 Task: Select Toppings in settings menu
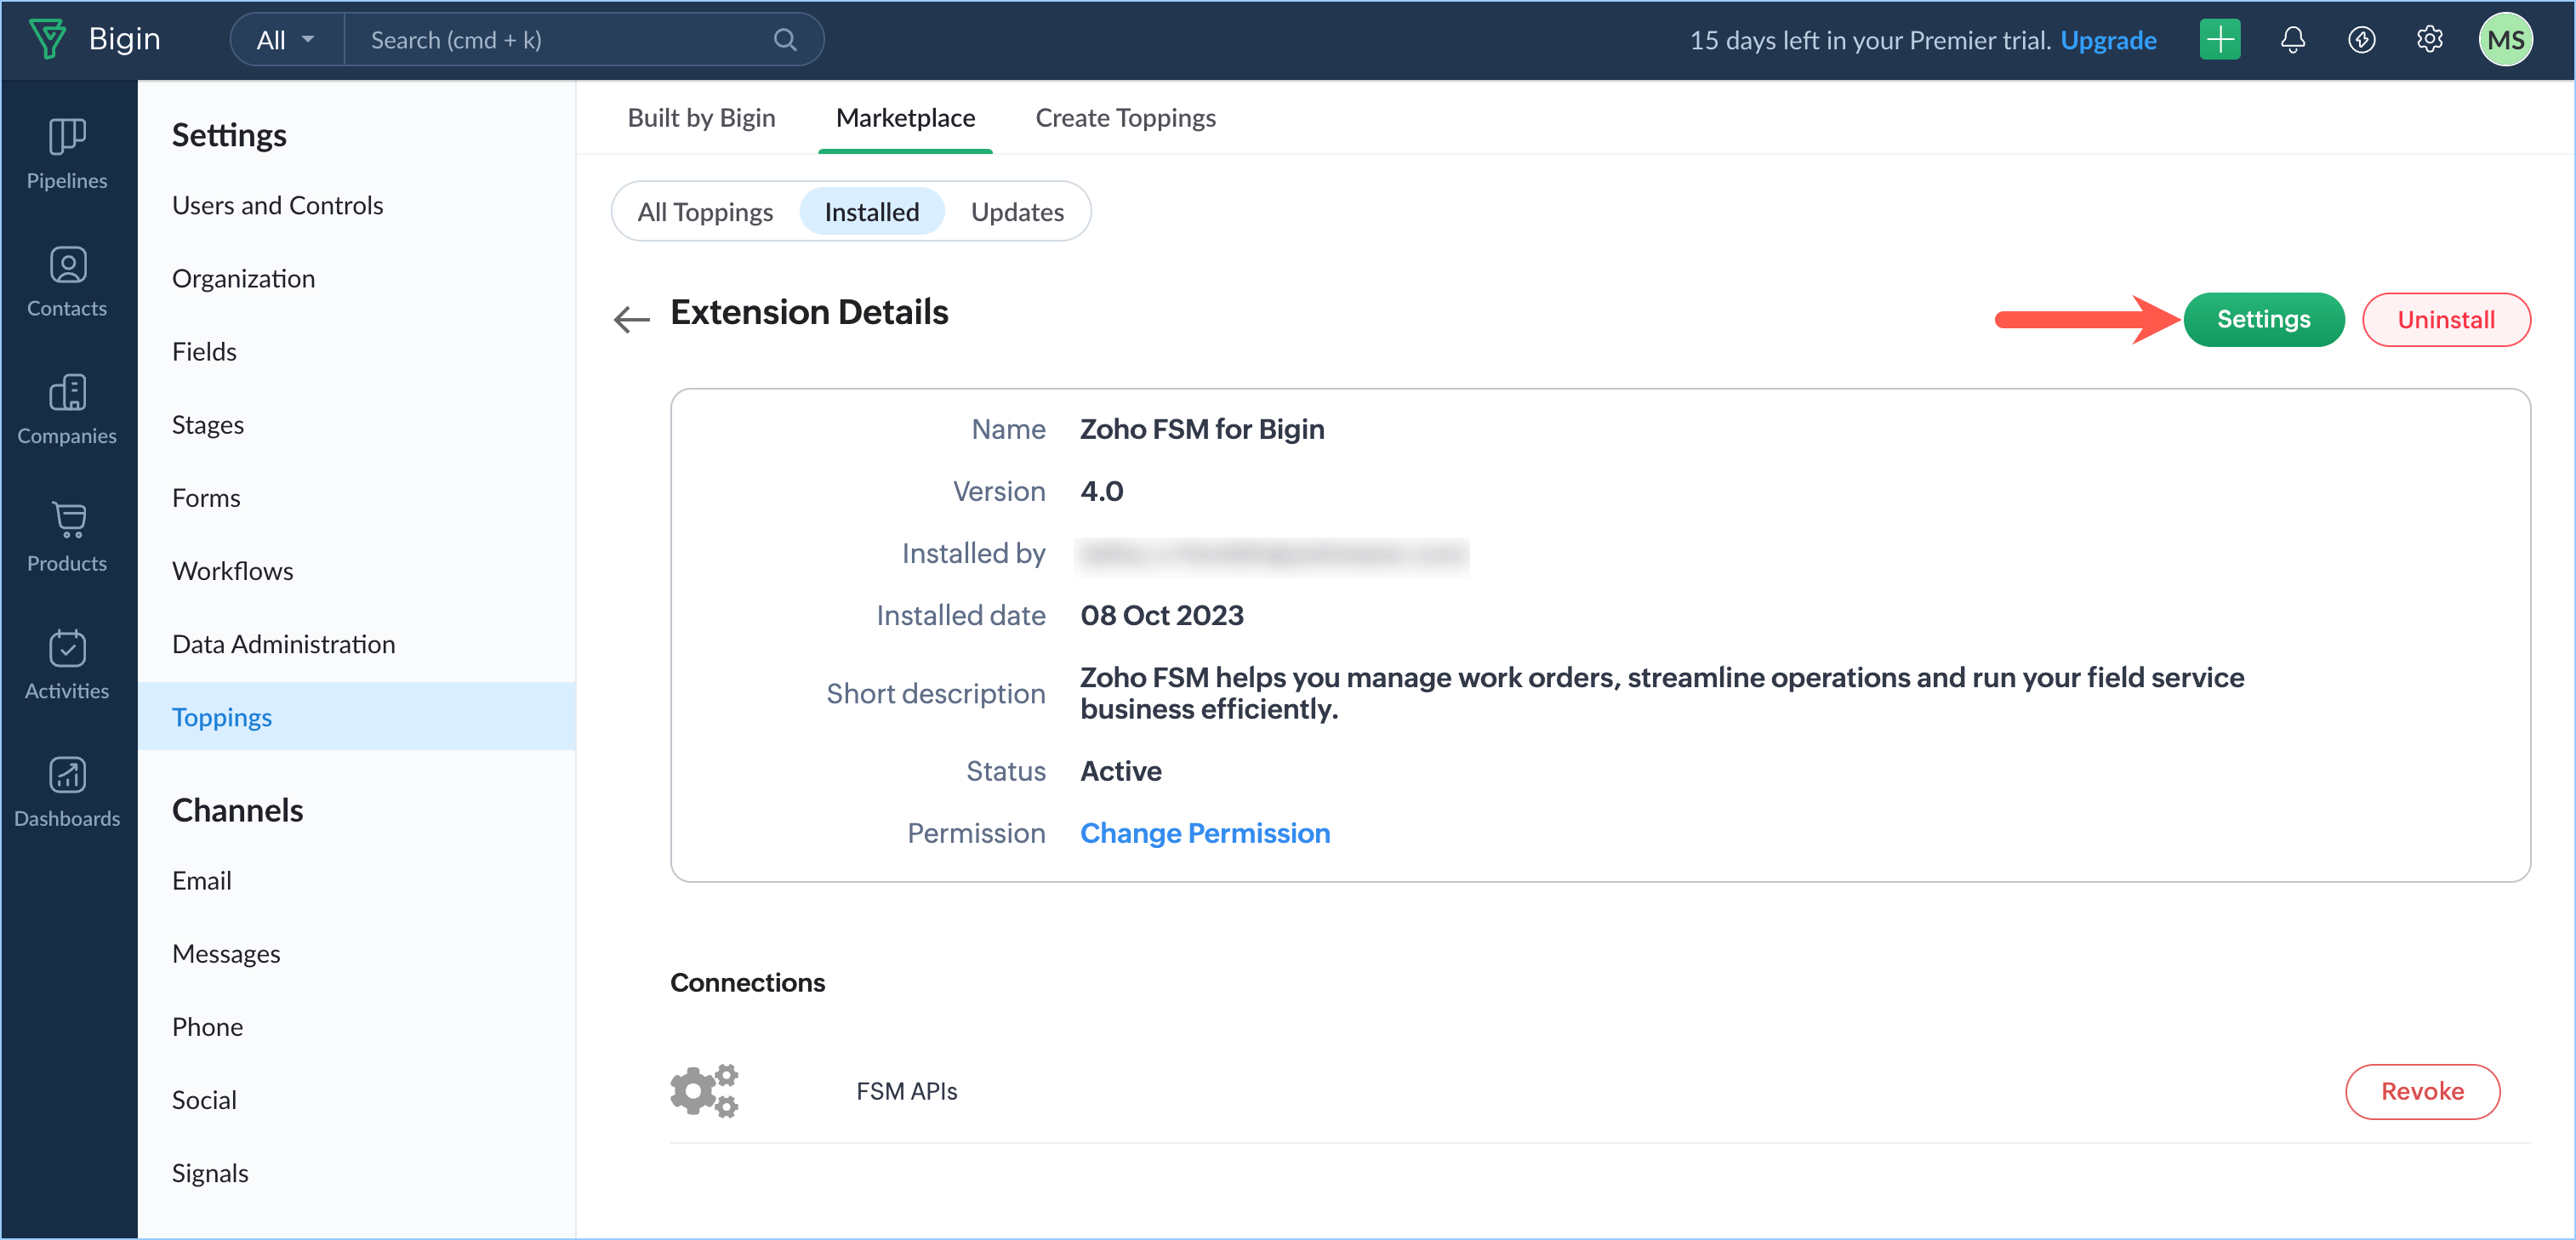[x=356, y=716]
